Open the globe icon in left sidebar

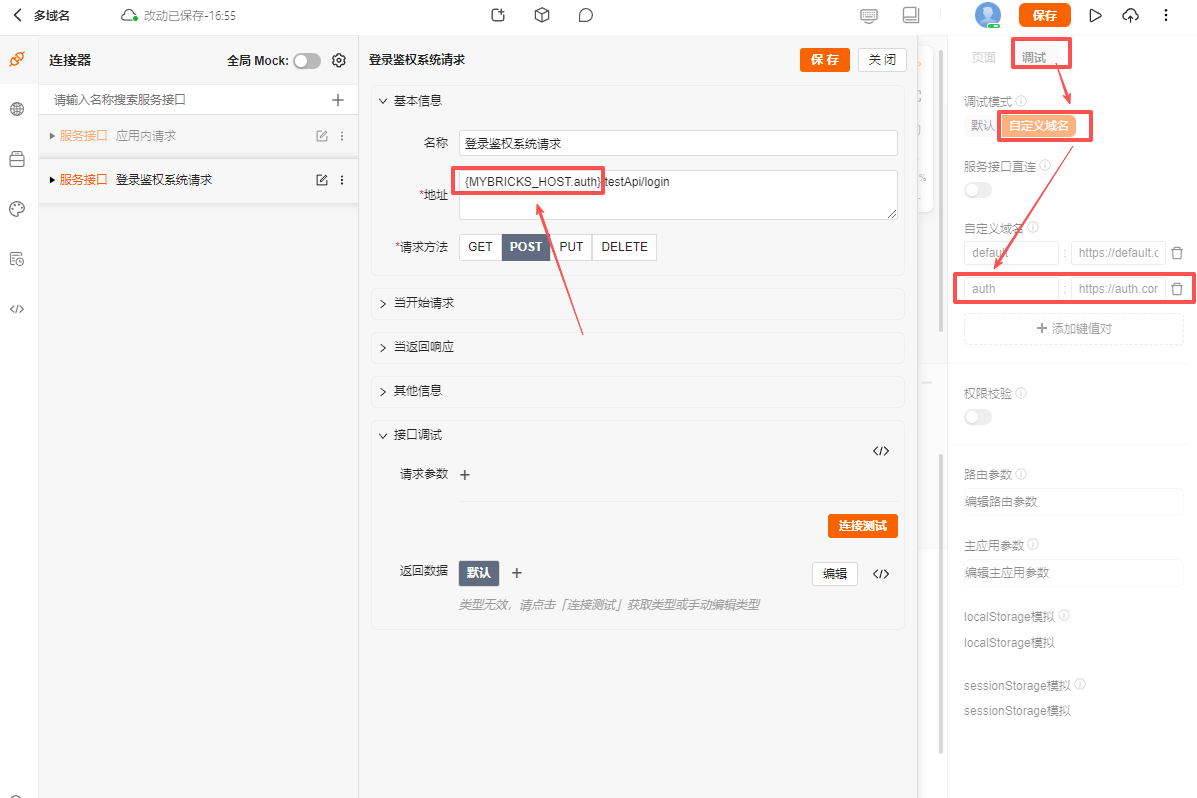[x=16, y=110]
